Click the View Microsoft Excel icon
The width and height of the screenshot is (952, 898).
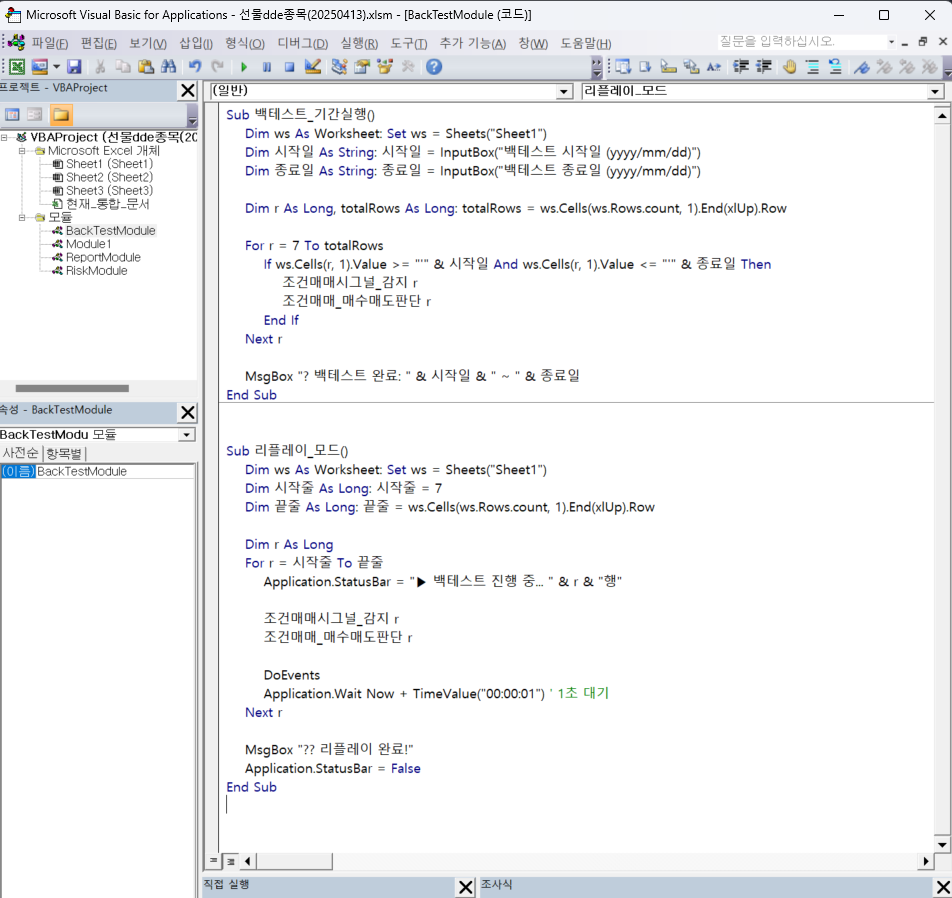click(x=17, y=67)
